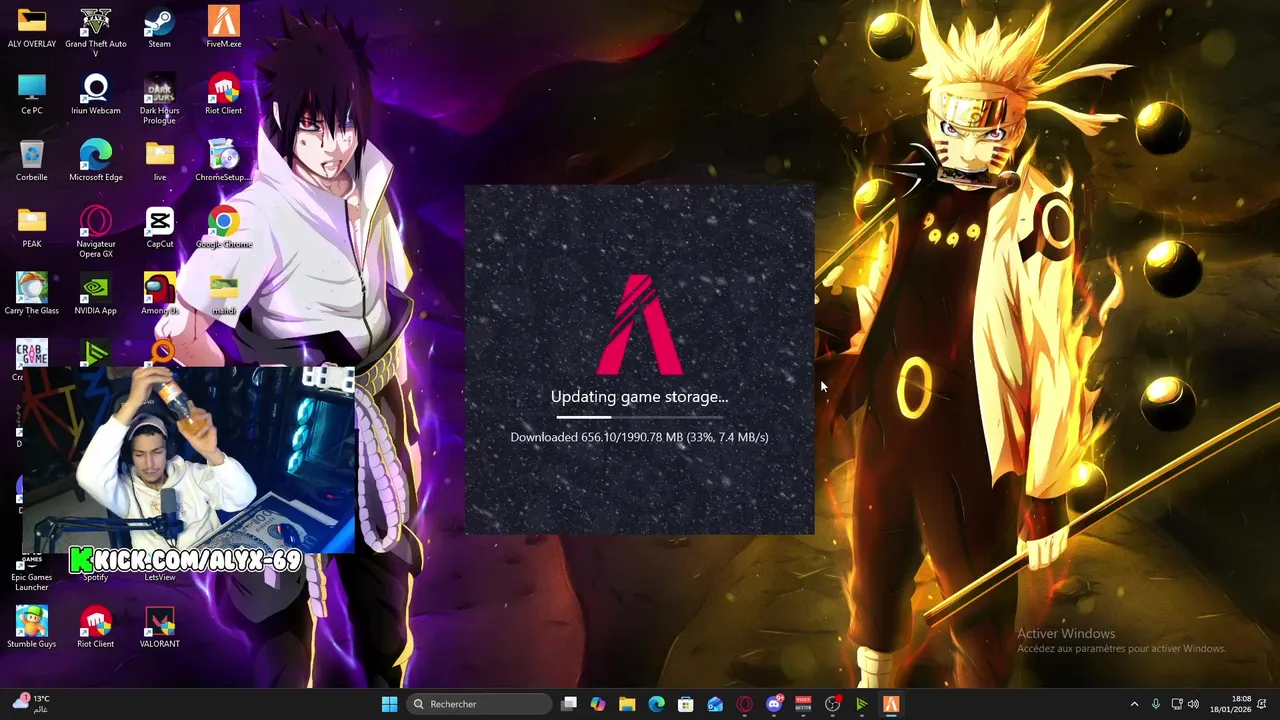Select the Epic Games Launcher shortcut
The image size is (1280, 720).
(x=32, y=574)
